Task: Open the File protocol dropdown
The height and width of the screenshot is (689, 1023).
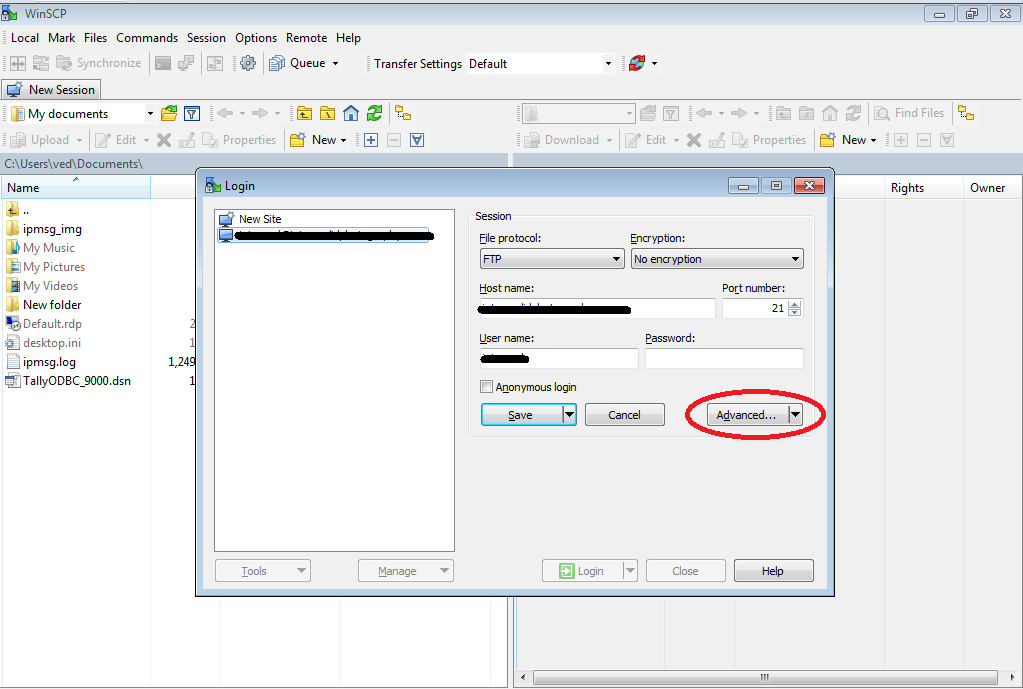Action: (552, 259)
